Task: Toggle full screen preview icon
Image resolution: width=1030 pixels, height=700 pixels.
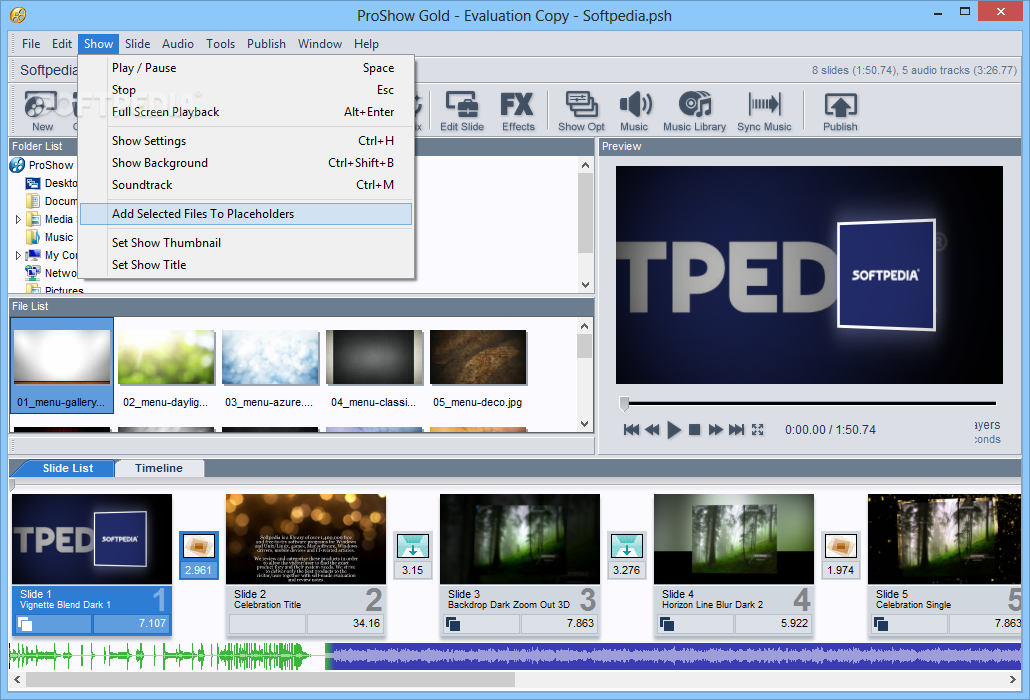Action: 757,429
